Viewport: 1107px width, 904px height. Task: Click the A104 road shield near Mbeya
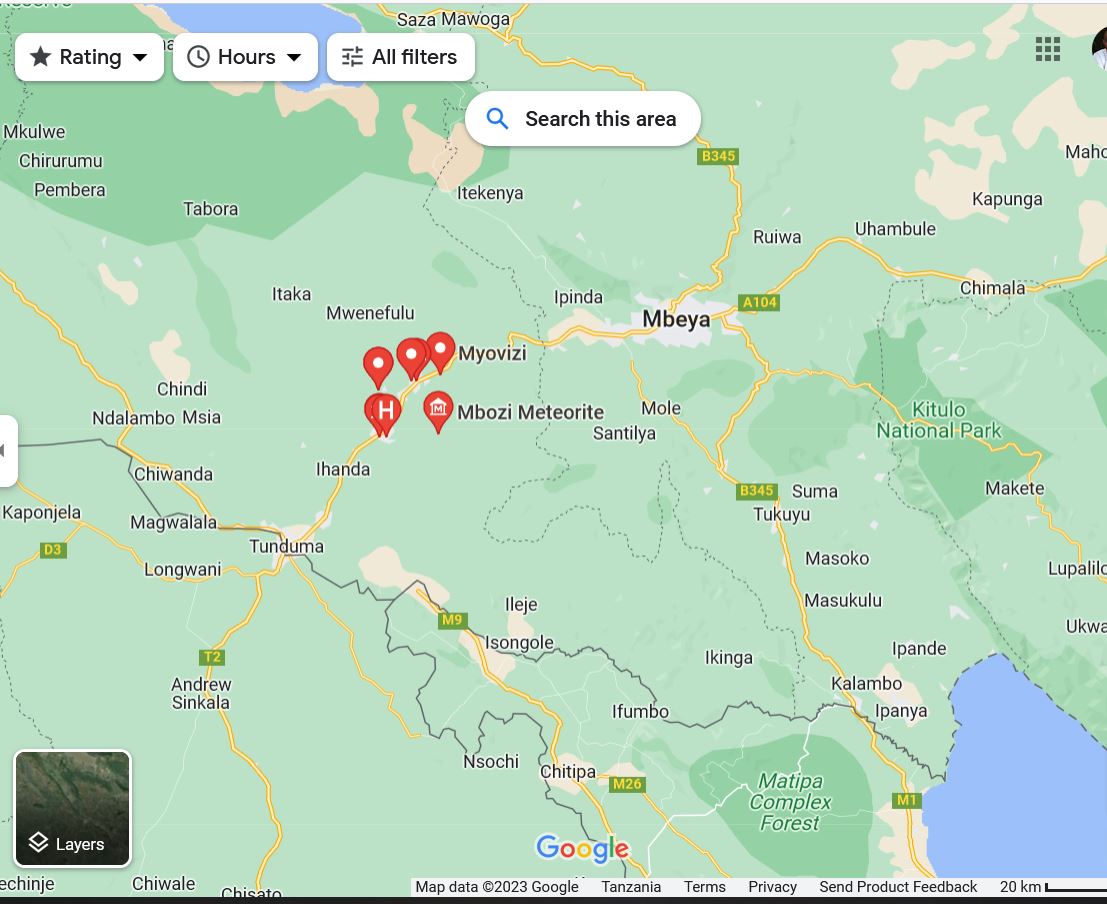759,302
